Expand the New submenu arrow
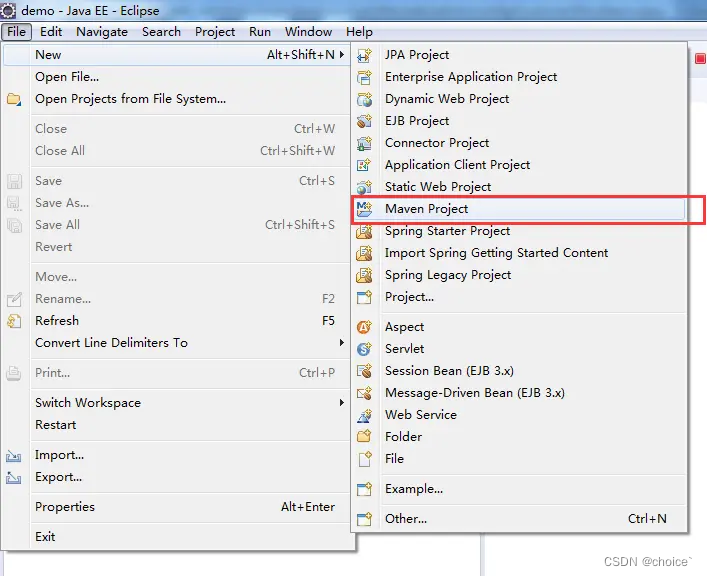 pyautogui.click(x=342, y=55)
